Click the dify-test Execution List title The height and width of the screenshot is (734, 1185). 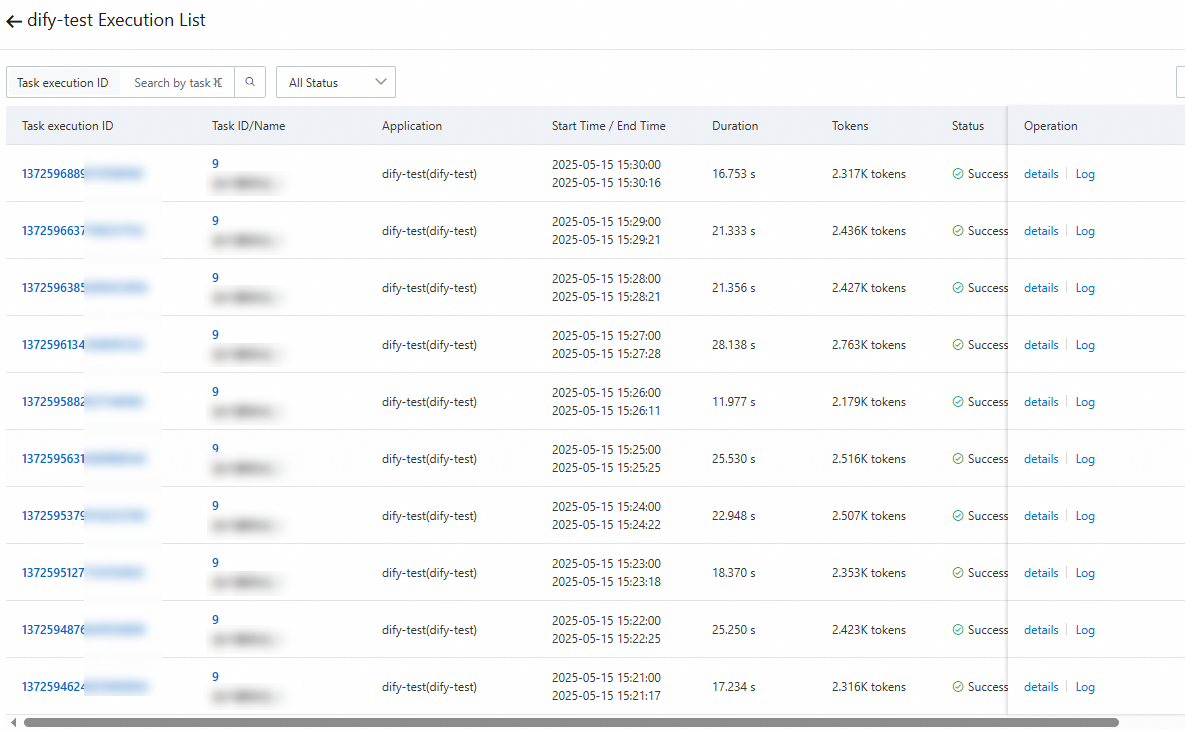pyautogui.click(x=116, y=20)
